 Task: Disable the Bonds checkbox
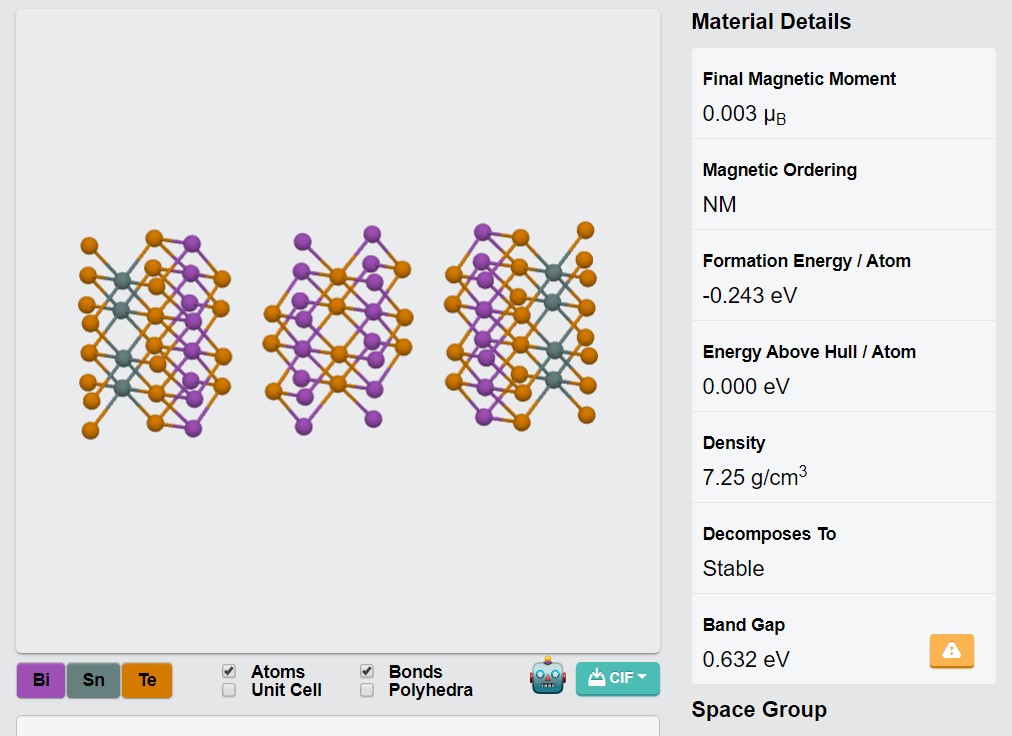coord(367,671)
